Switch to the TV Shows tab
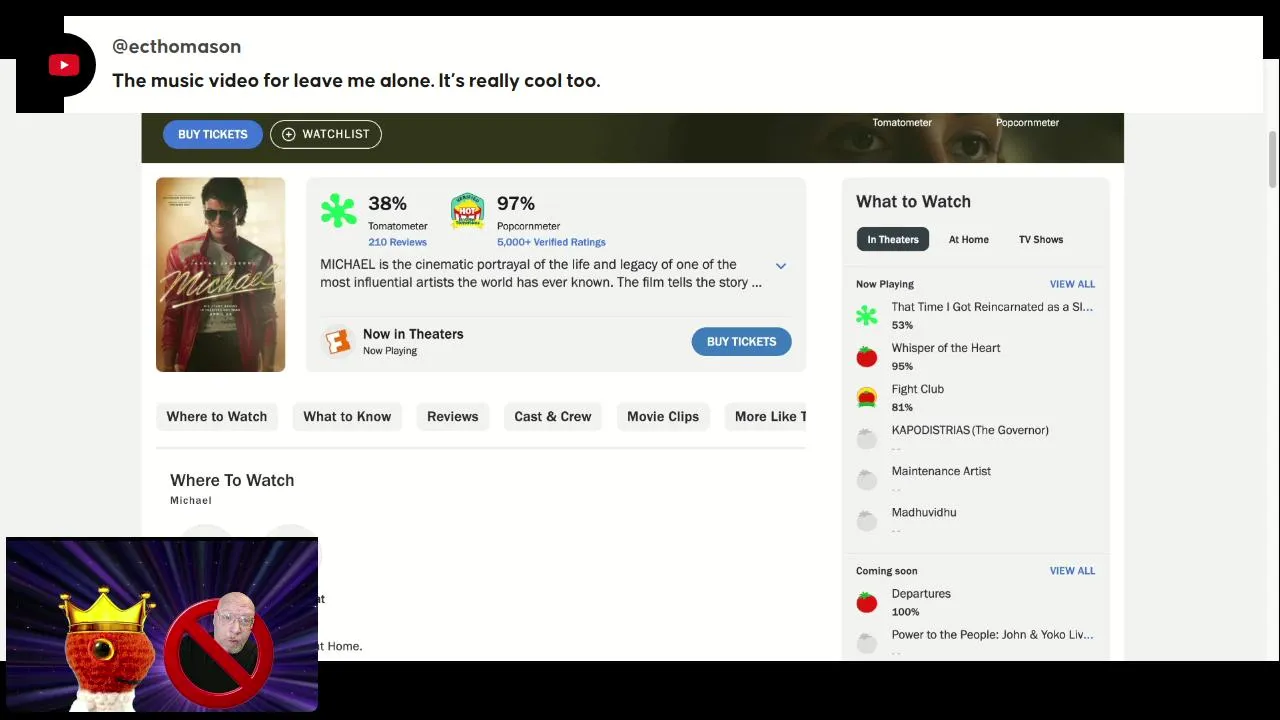The width and height of the screenshot is (1280, 720). coord(1041,239)
